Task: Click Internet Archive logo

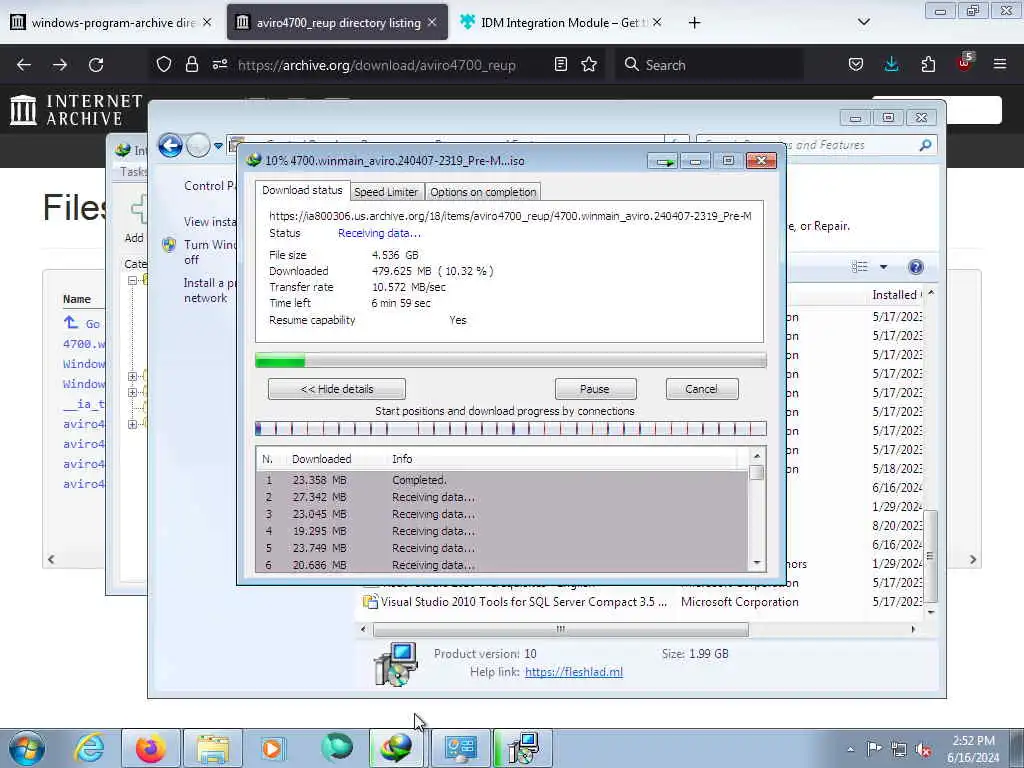Action: (x=76, y=109)
